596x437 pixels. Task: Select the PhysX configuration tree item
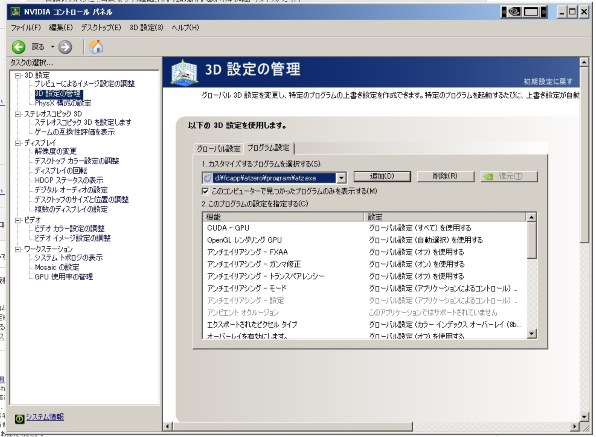[x=63, y=103]
